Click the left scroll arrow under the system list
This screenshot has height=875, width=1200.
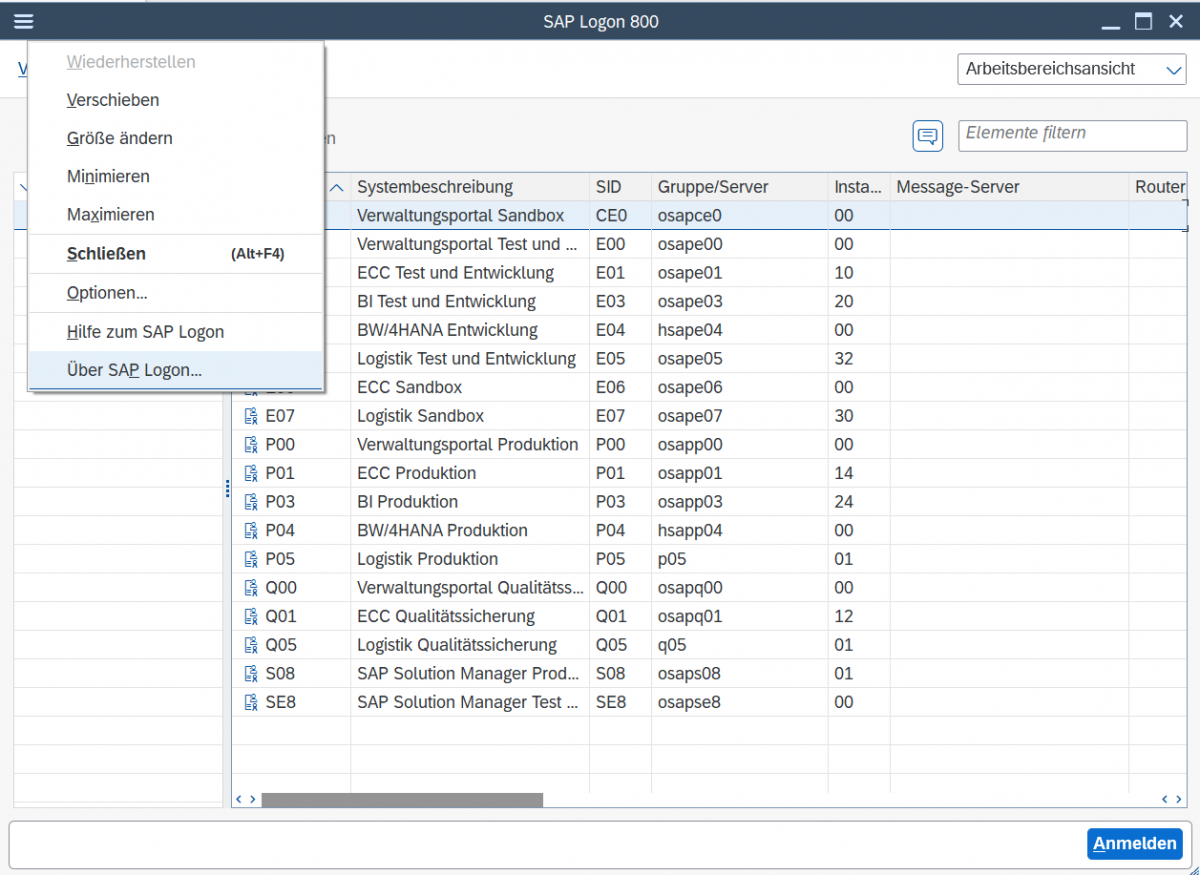(x=238, y=799)
